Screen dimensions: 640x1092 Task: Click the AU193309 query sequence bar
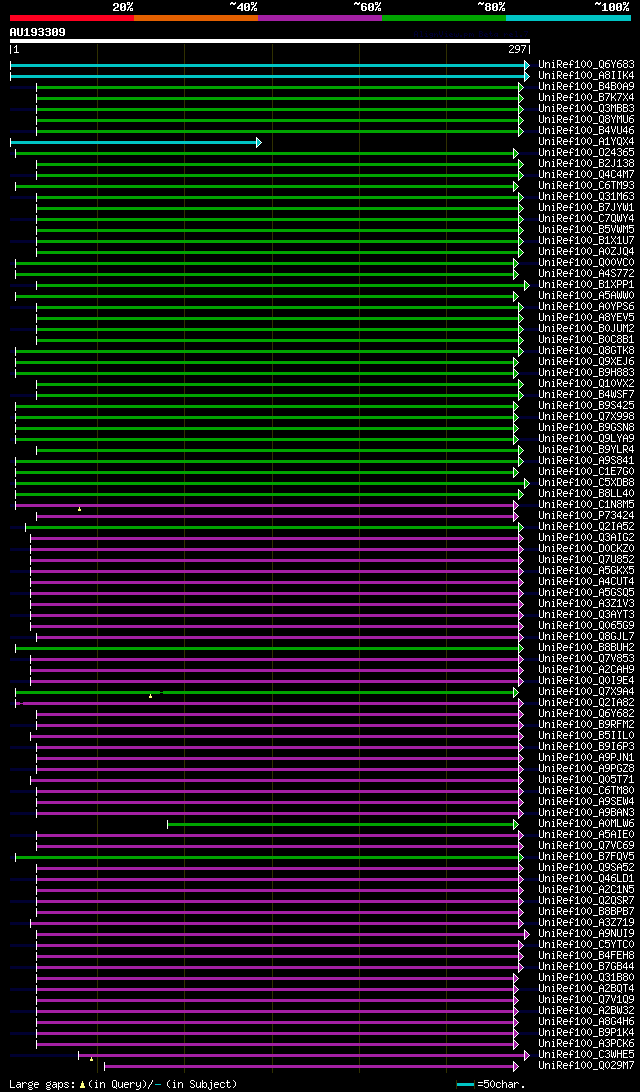[x=270, y=40]
